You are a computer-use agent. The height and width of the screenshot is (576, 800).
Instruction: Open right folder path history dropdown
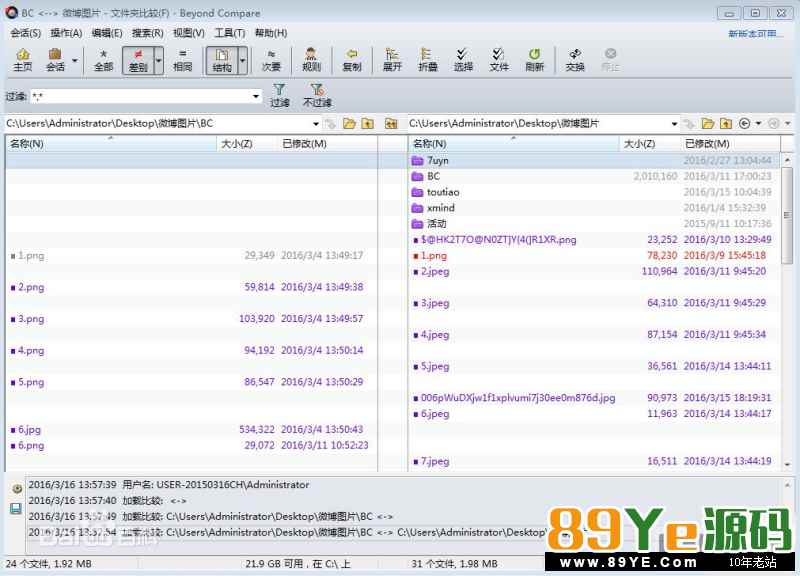point(674,124)
